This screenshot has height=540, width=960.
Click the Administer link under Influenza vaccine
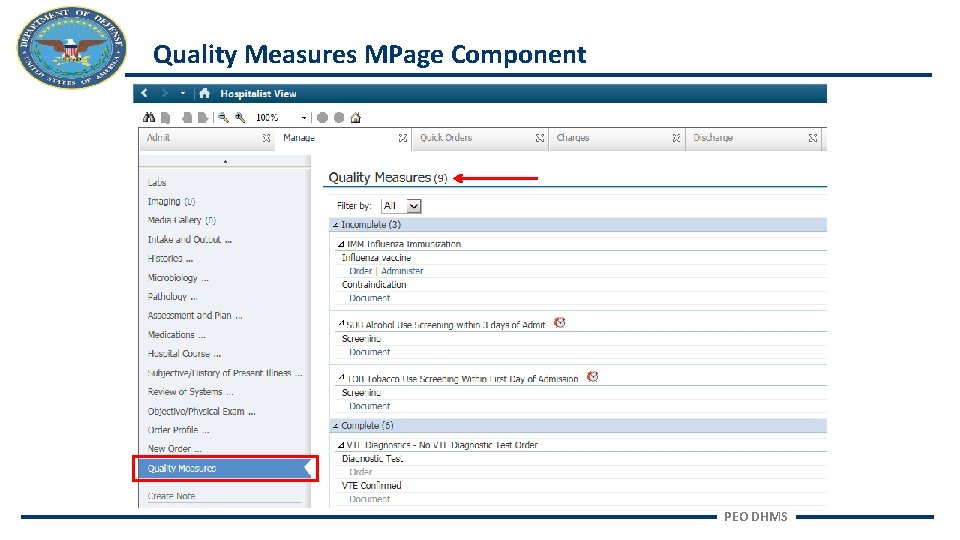[402, 271]
